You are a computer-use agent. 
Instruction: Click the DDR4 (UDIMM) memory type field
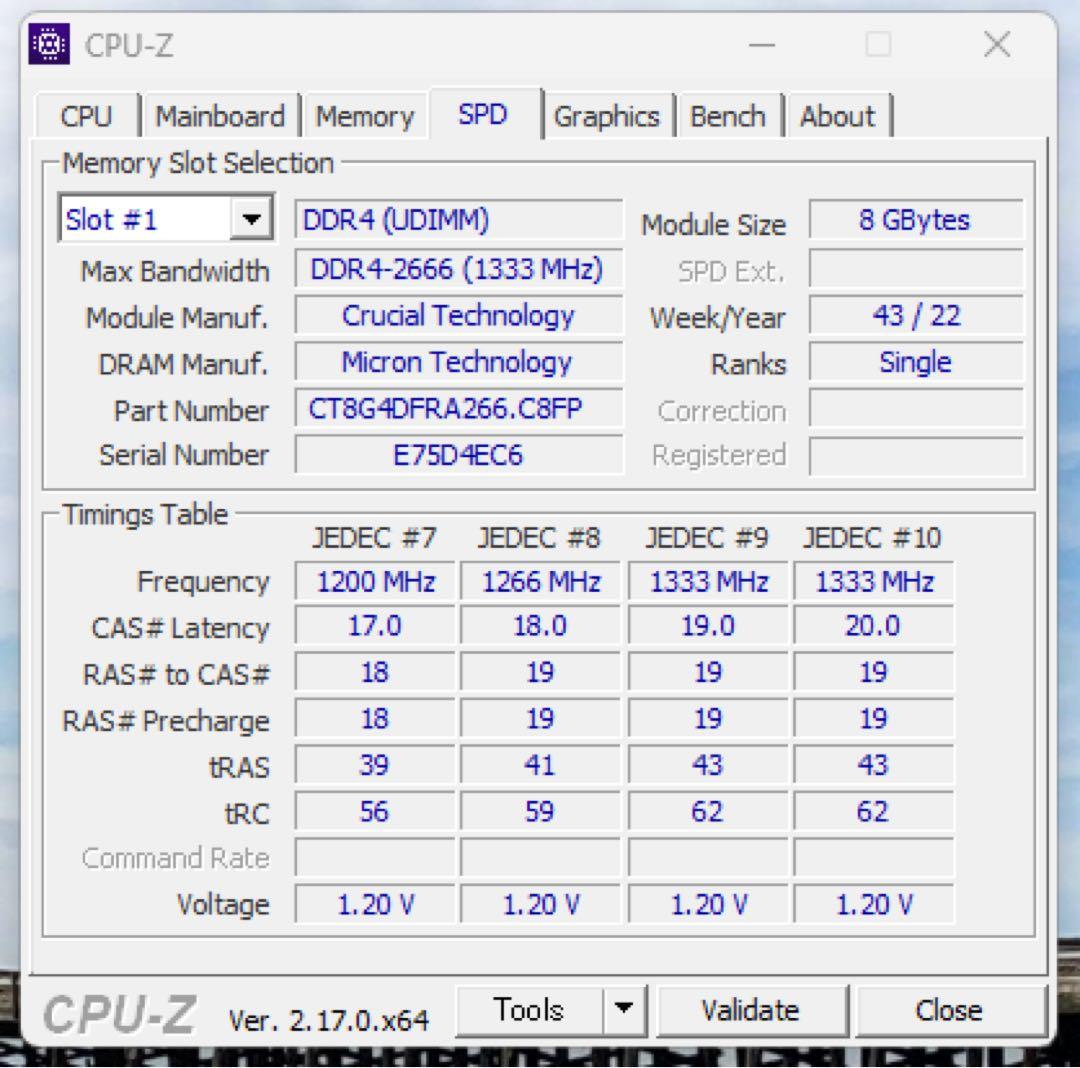pyautogui.click(x=459, y=220)
